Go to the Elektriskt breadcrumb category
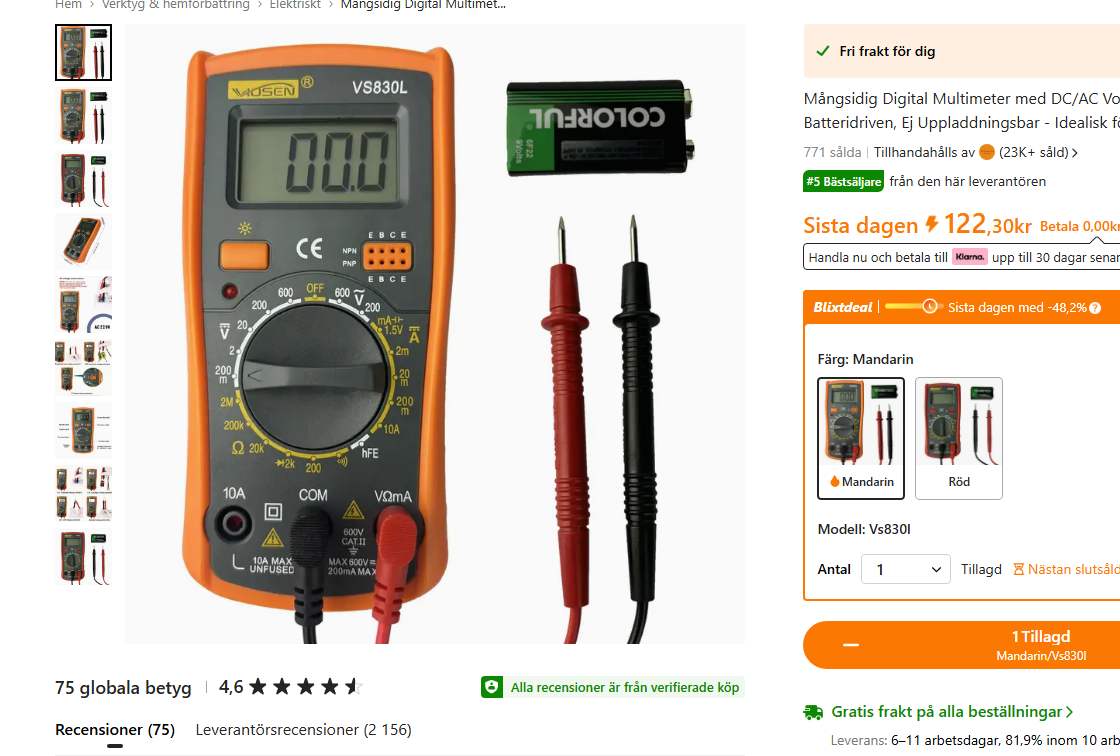This screenshot has height=756, width=1120. (x=295, y=5)
